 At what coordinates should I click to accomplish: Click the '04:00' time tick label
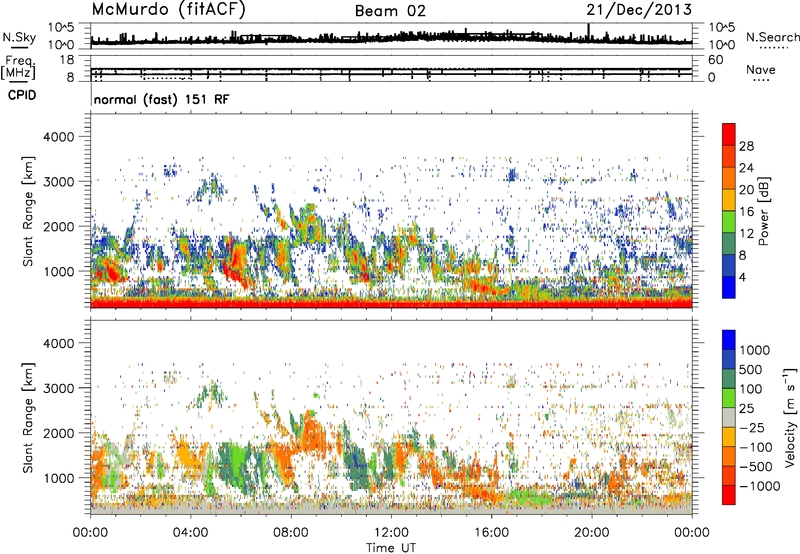tap(191, 533)
